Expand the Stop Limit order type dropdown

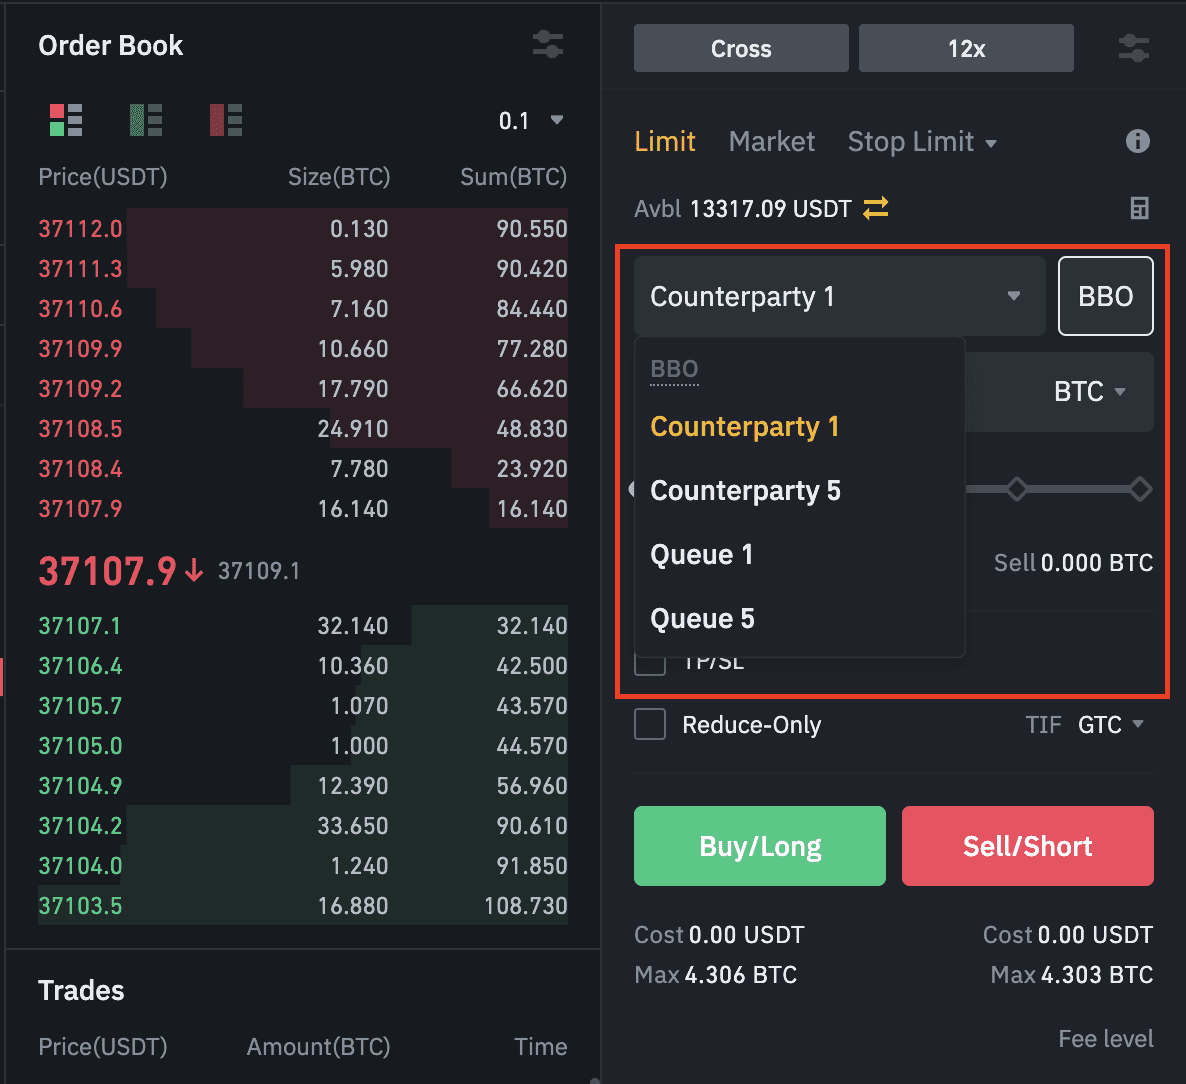click(x=922, y=141)
